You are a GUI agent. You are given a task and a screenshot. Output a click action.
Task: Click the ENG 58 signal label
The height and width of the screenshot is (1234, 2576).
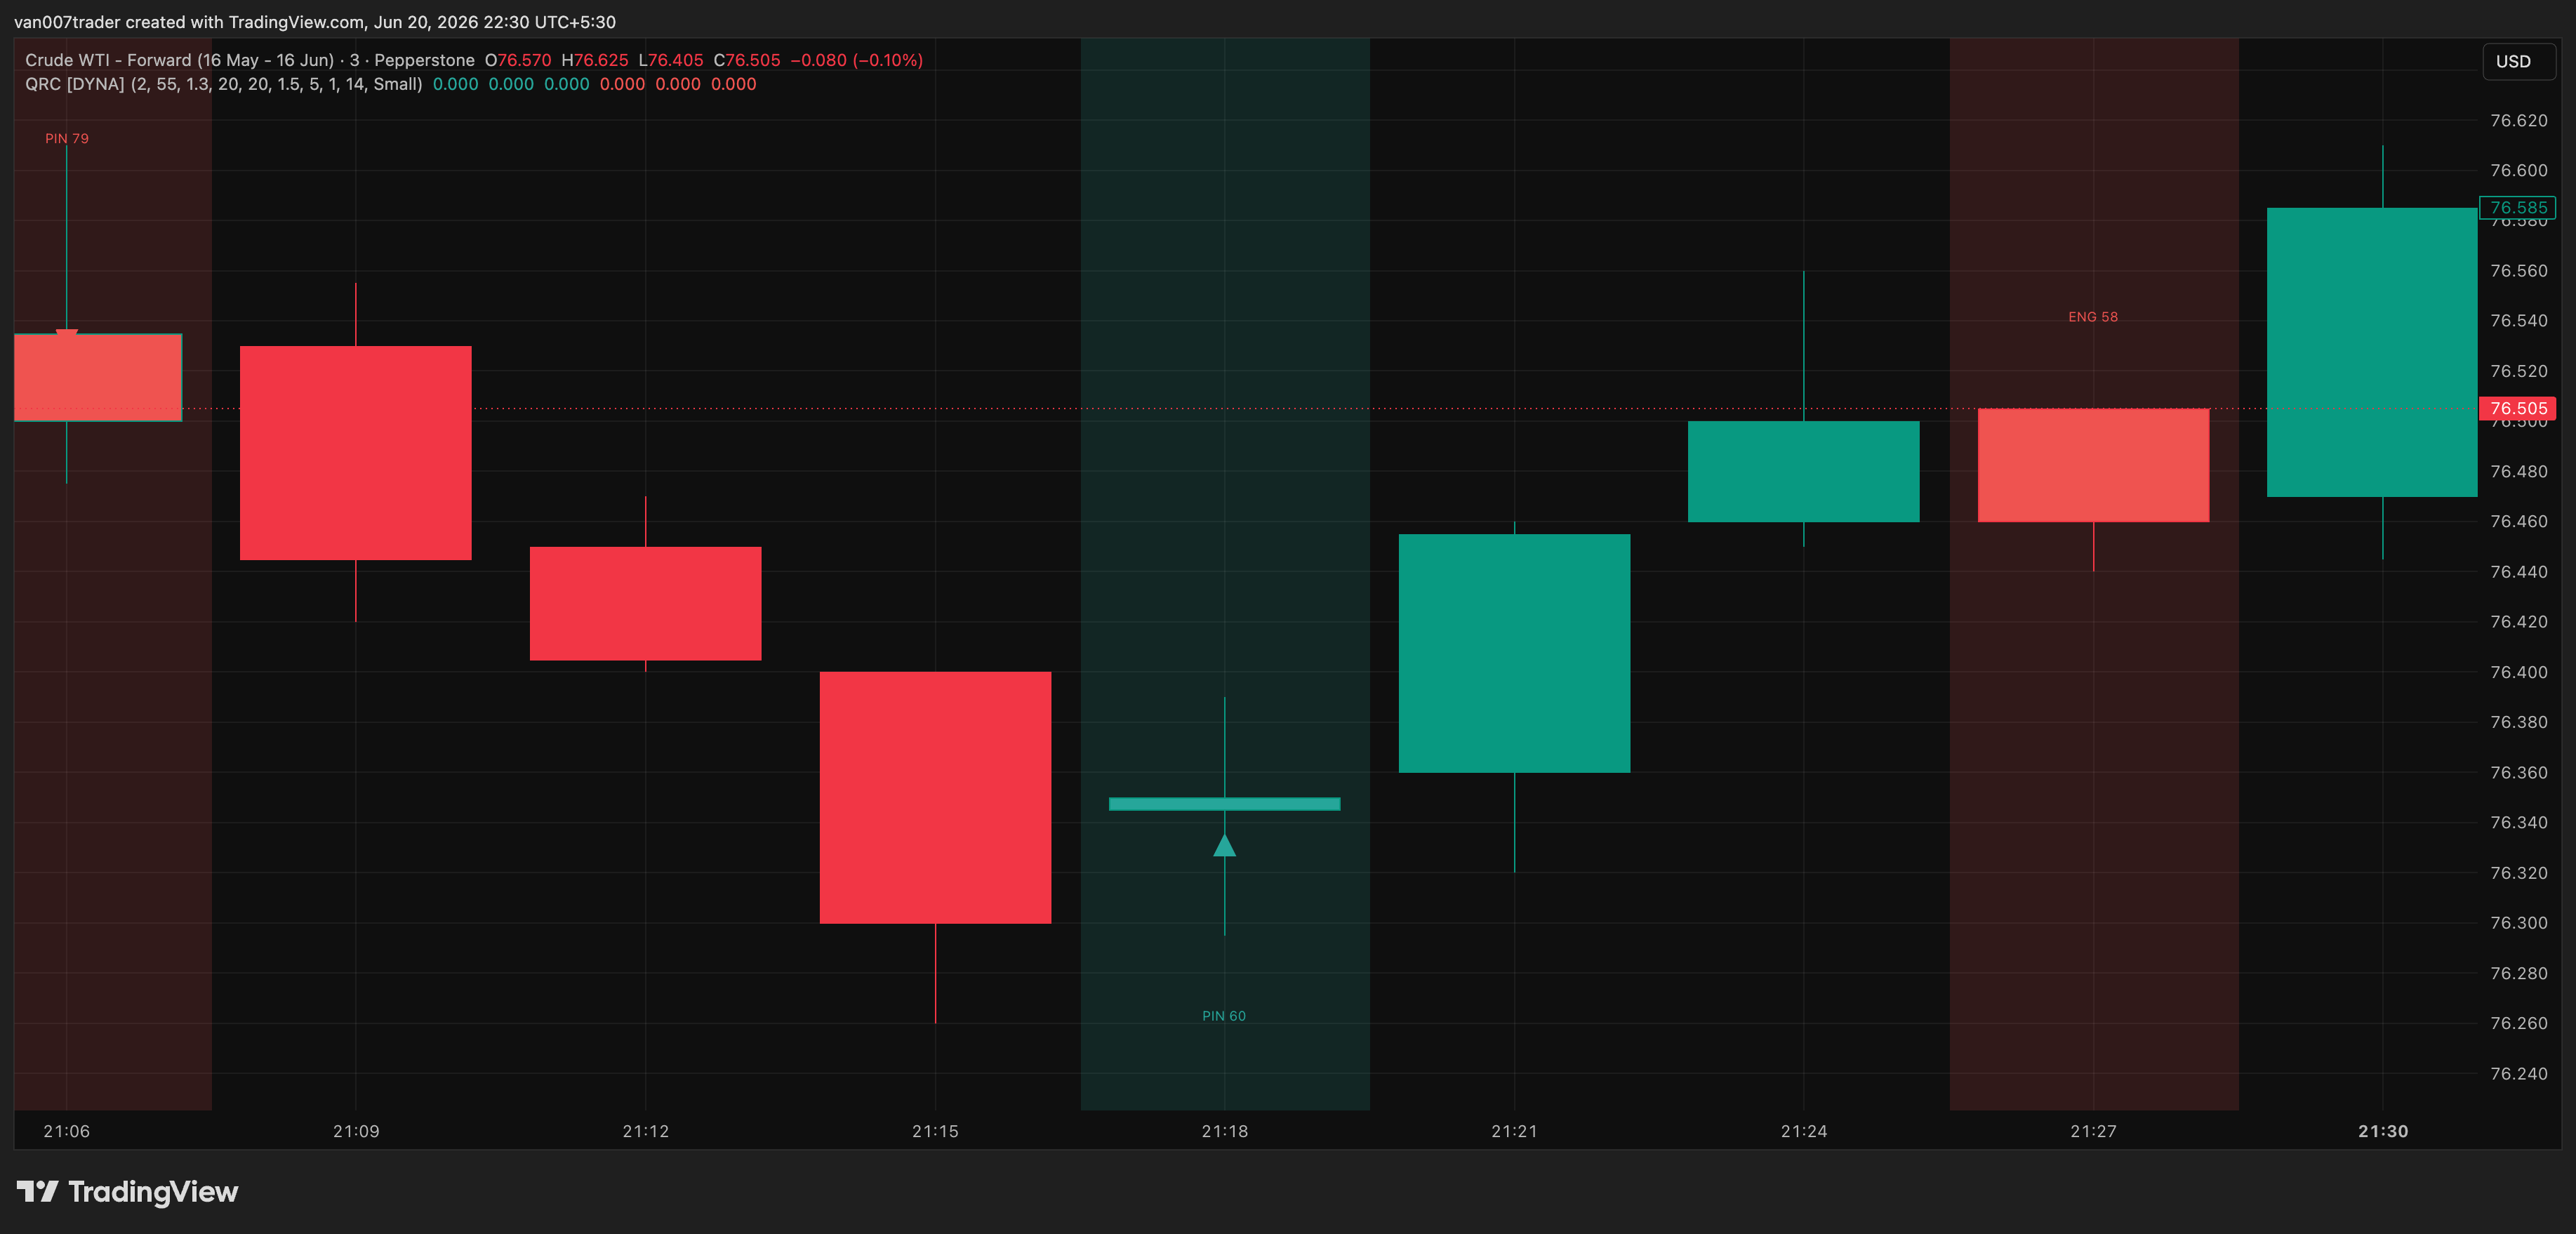coord(2092,316)
